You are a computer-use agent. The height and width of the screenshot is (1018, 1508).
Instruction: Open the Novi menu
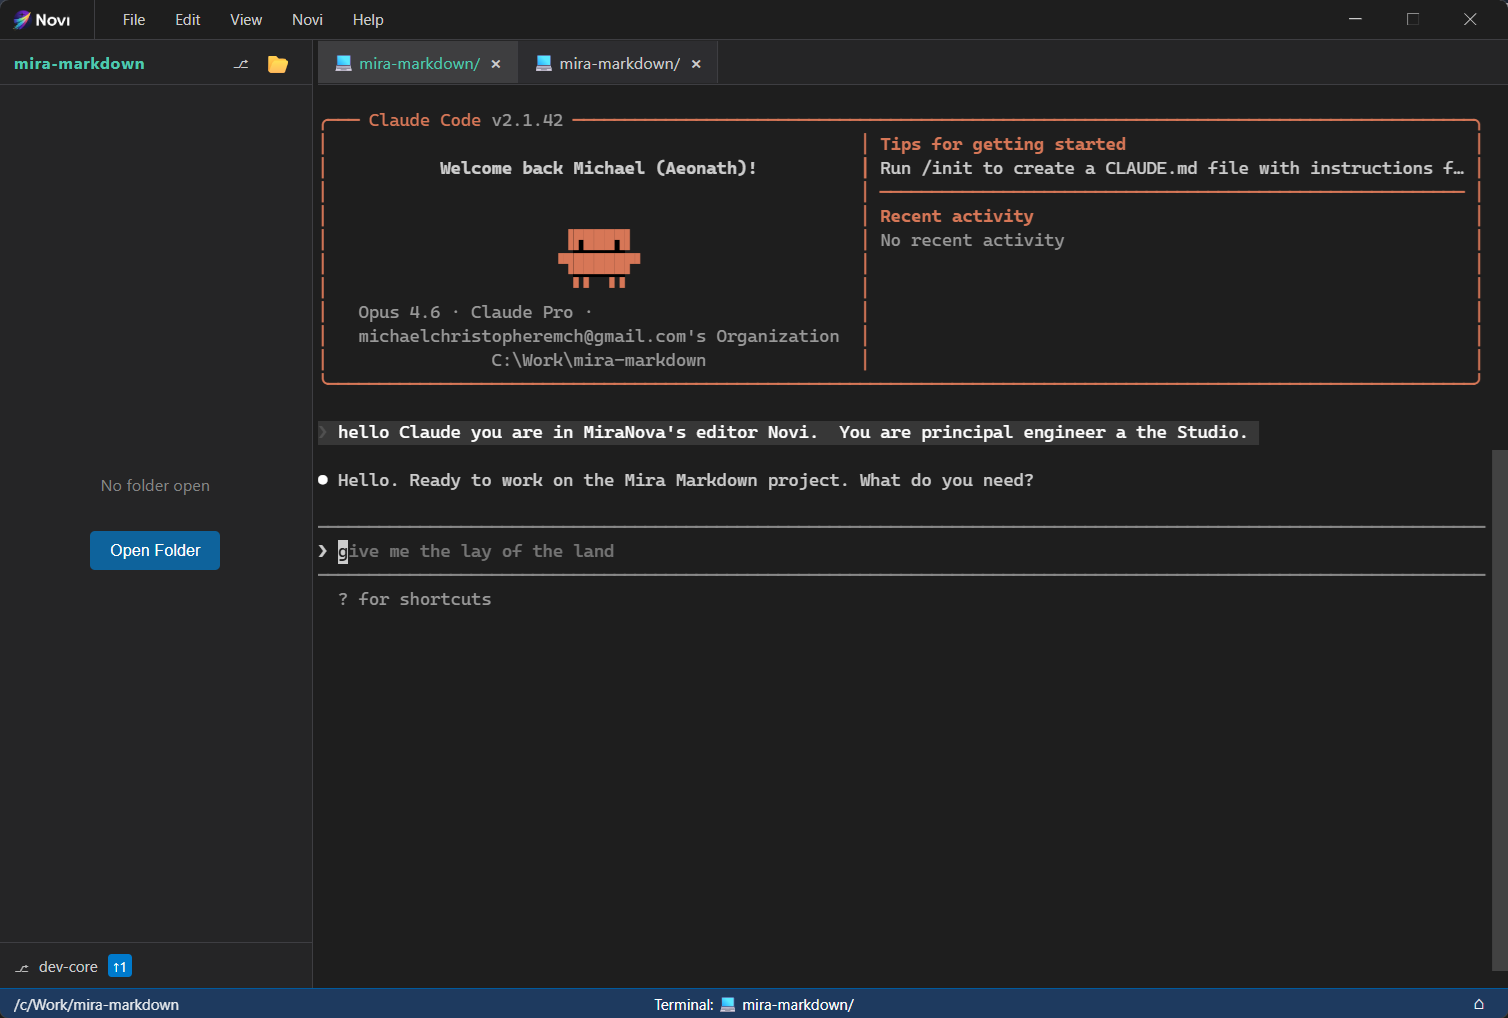pyautogui.click(x=307, y=19)
